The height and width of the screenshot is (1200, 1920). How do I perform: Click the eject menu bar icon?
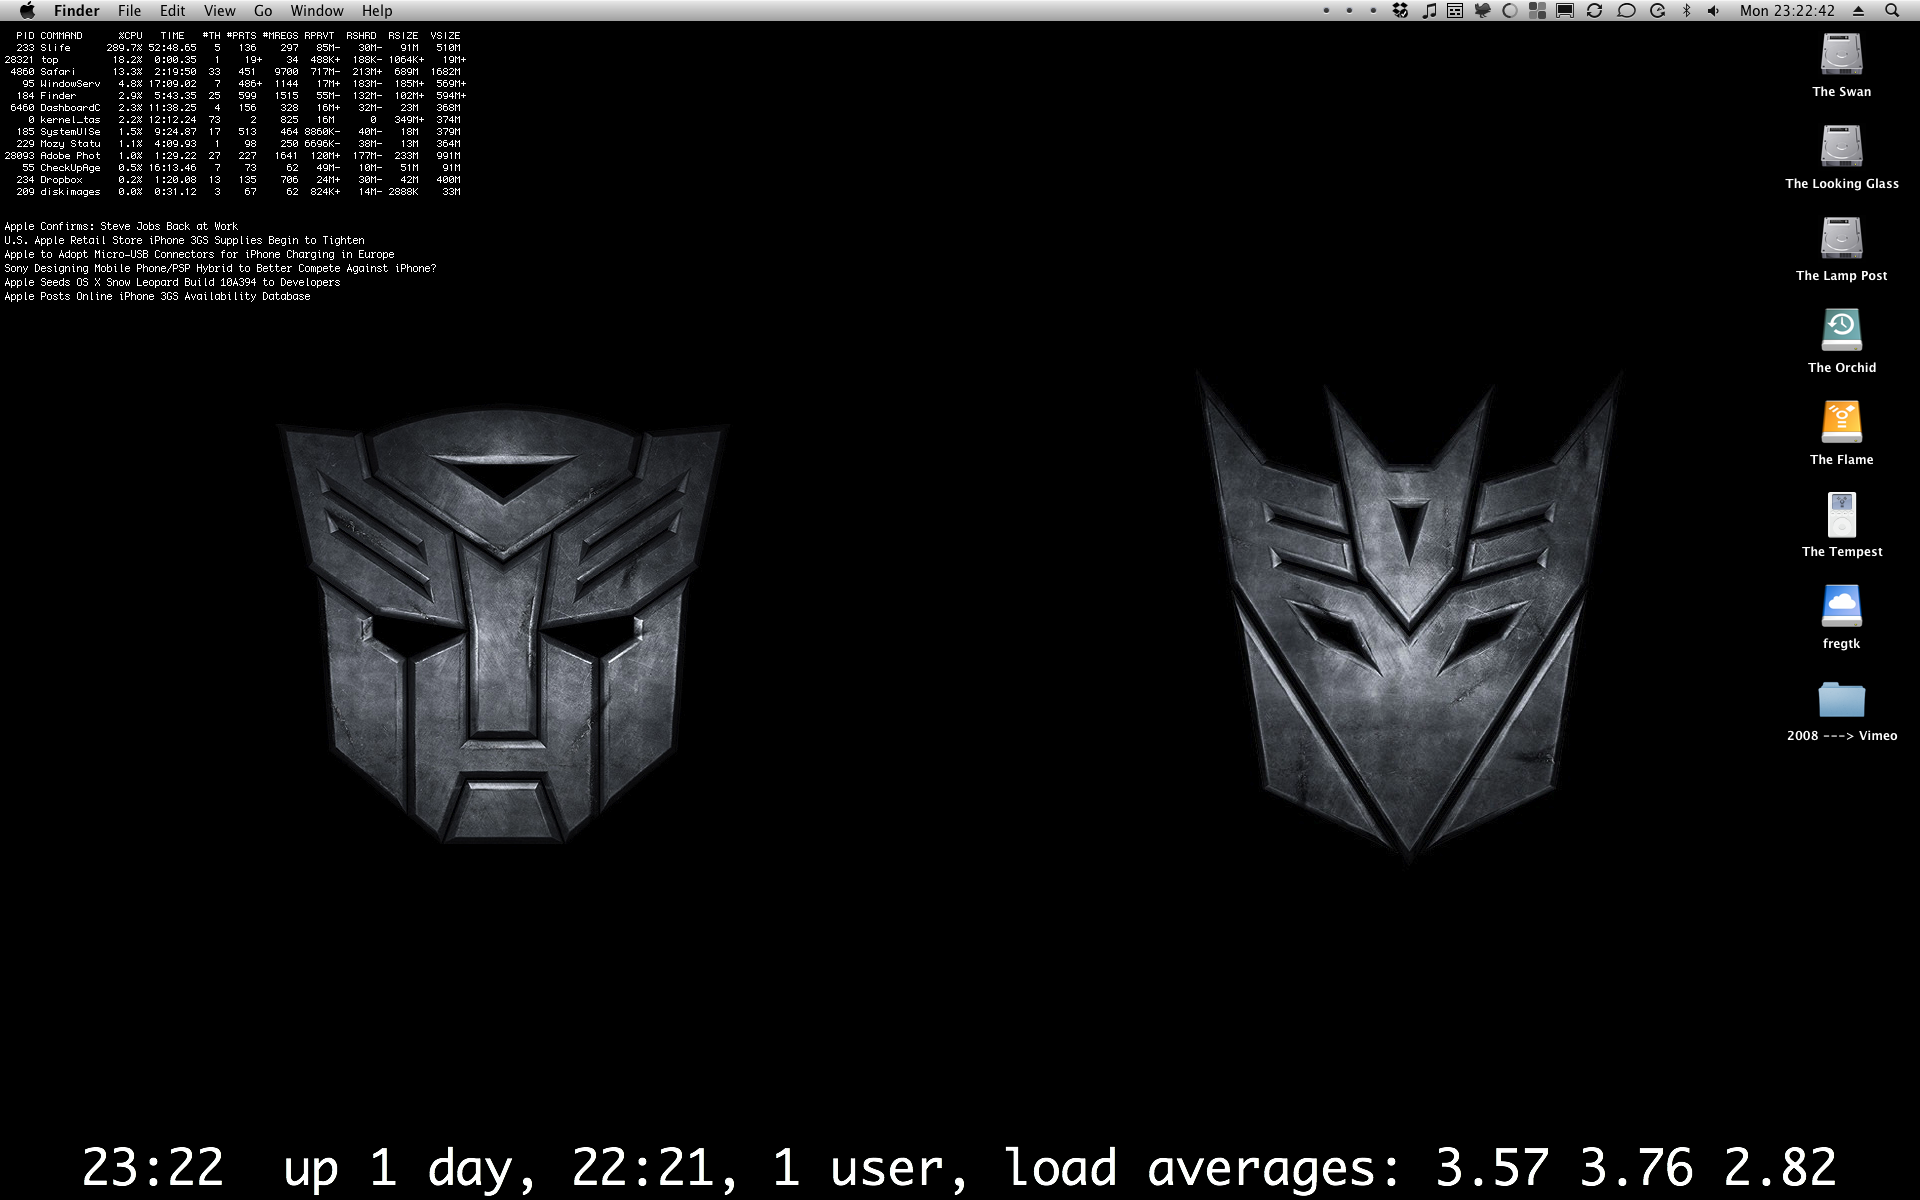click(1858, 11)
